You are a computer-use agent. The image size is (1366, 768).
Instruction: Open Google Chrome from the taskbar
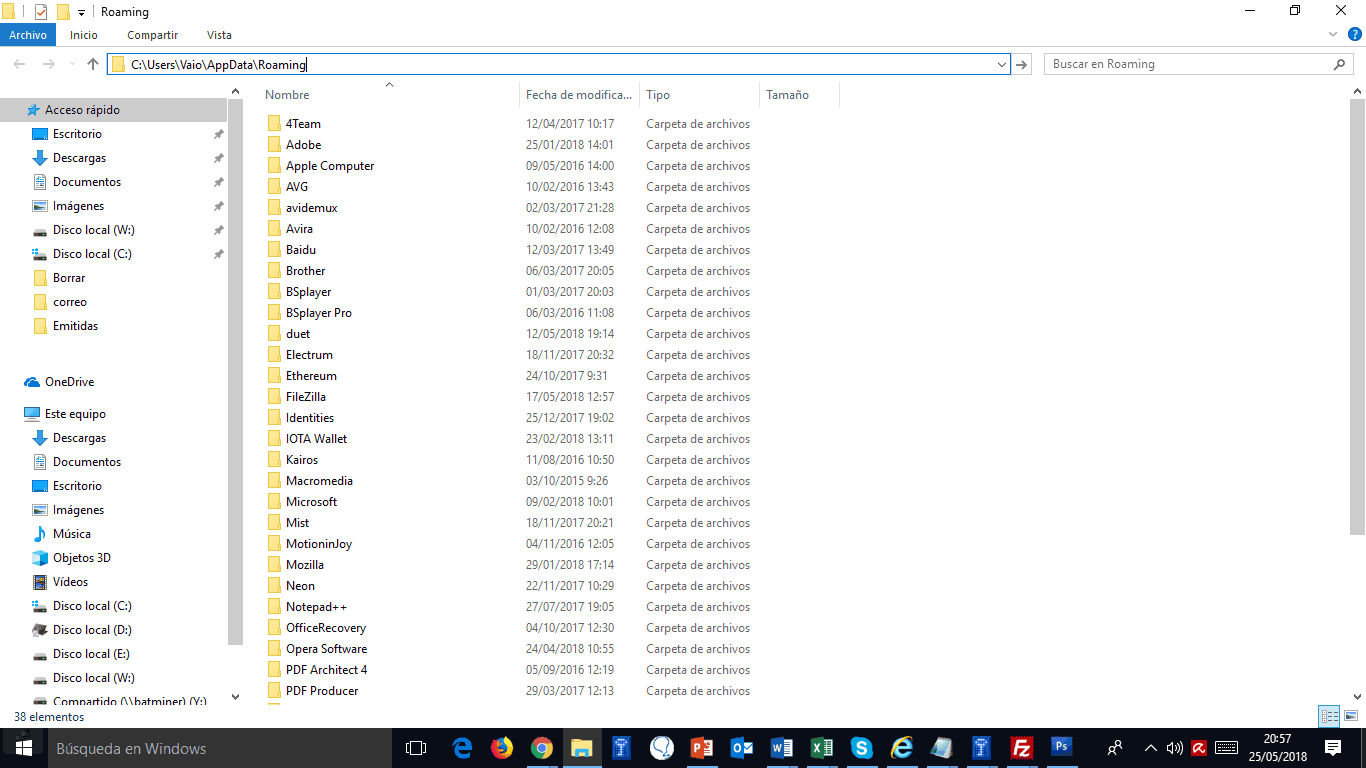click(542, 748)
